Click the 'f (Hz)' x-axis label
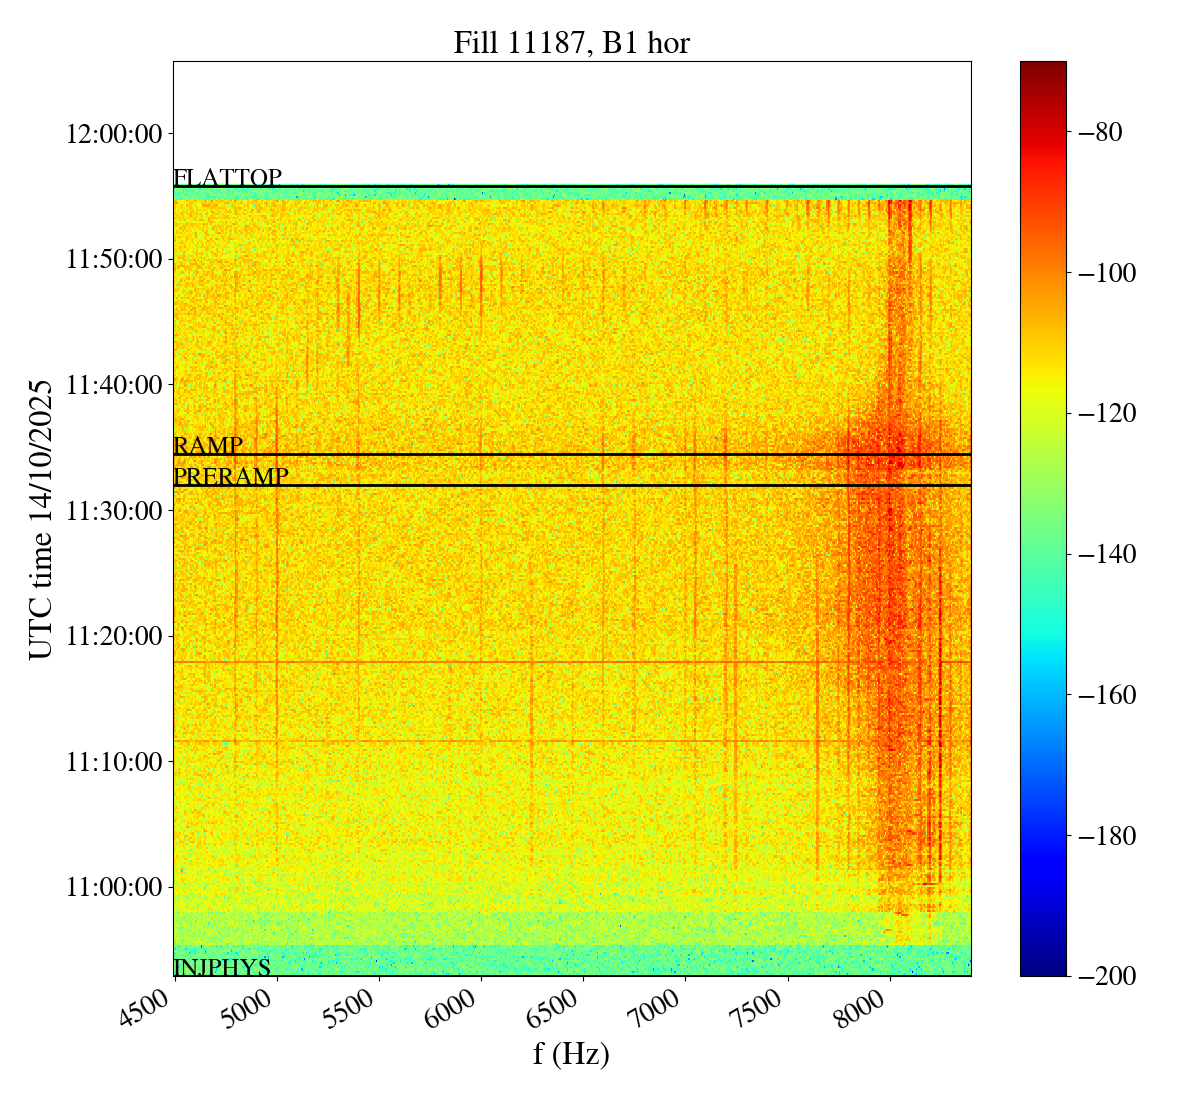Viewport: 1200px width, 1100px height. (571, 1054)
